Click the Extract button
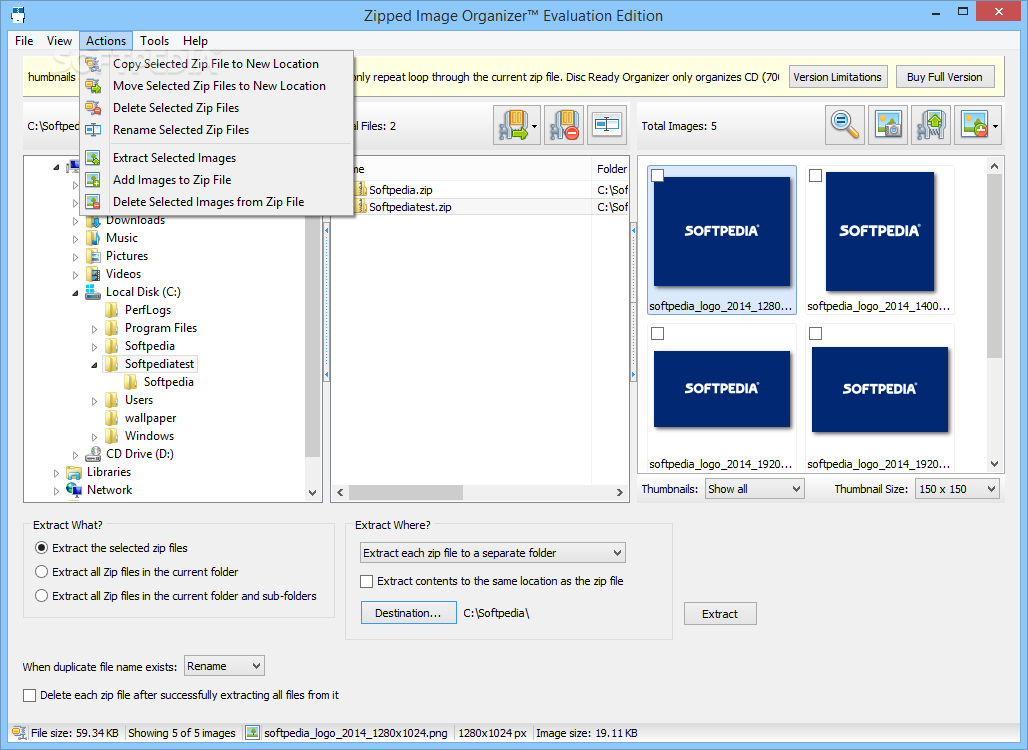Viewport: 1028px width, 750px height. point(720,614)
